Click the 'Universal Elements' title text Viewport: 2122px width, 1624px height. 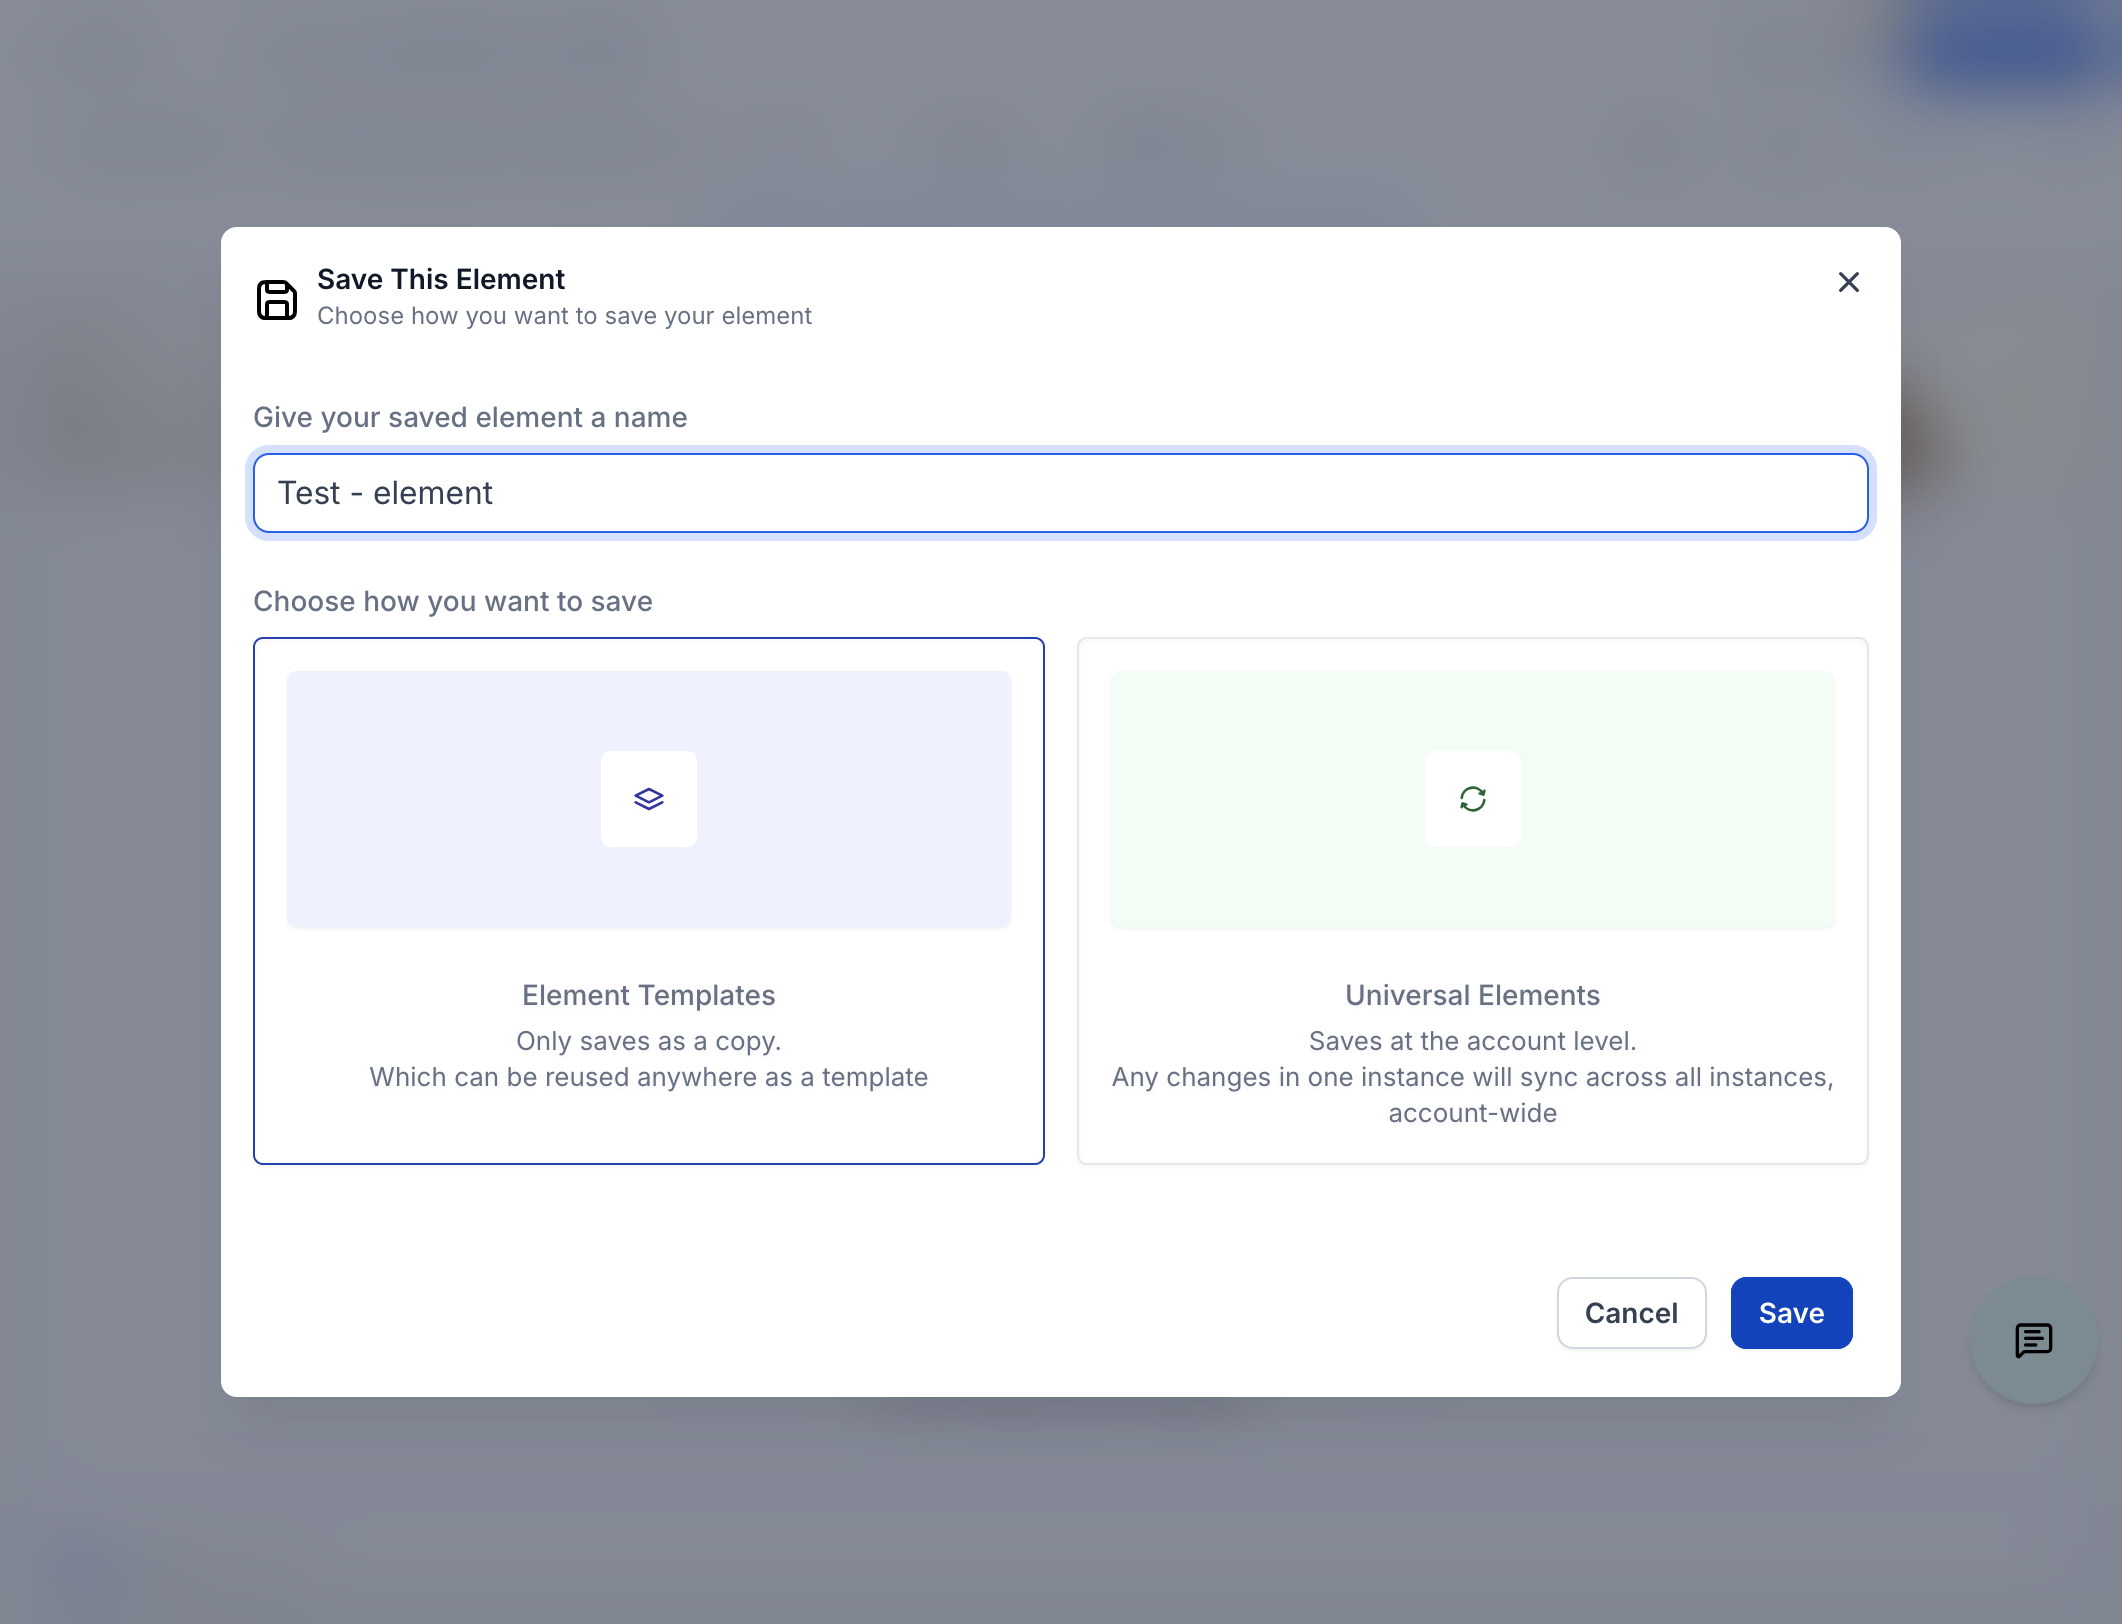[1473, 995]
